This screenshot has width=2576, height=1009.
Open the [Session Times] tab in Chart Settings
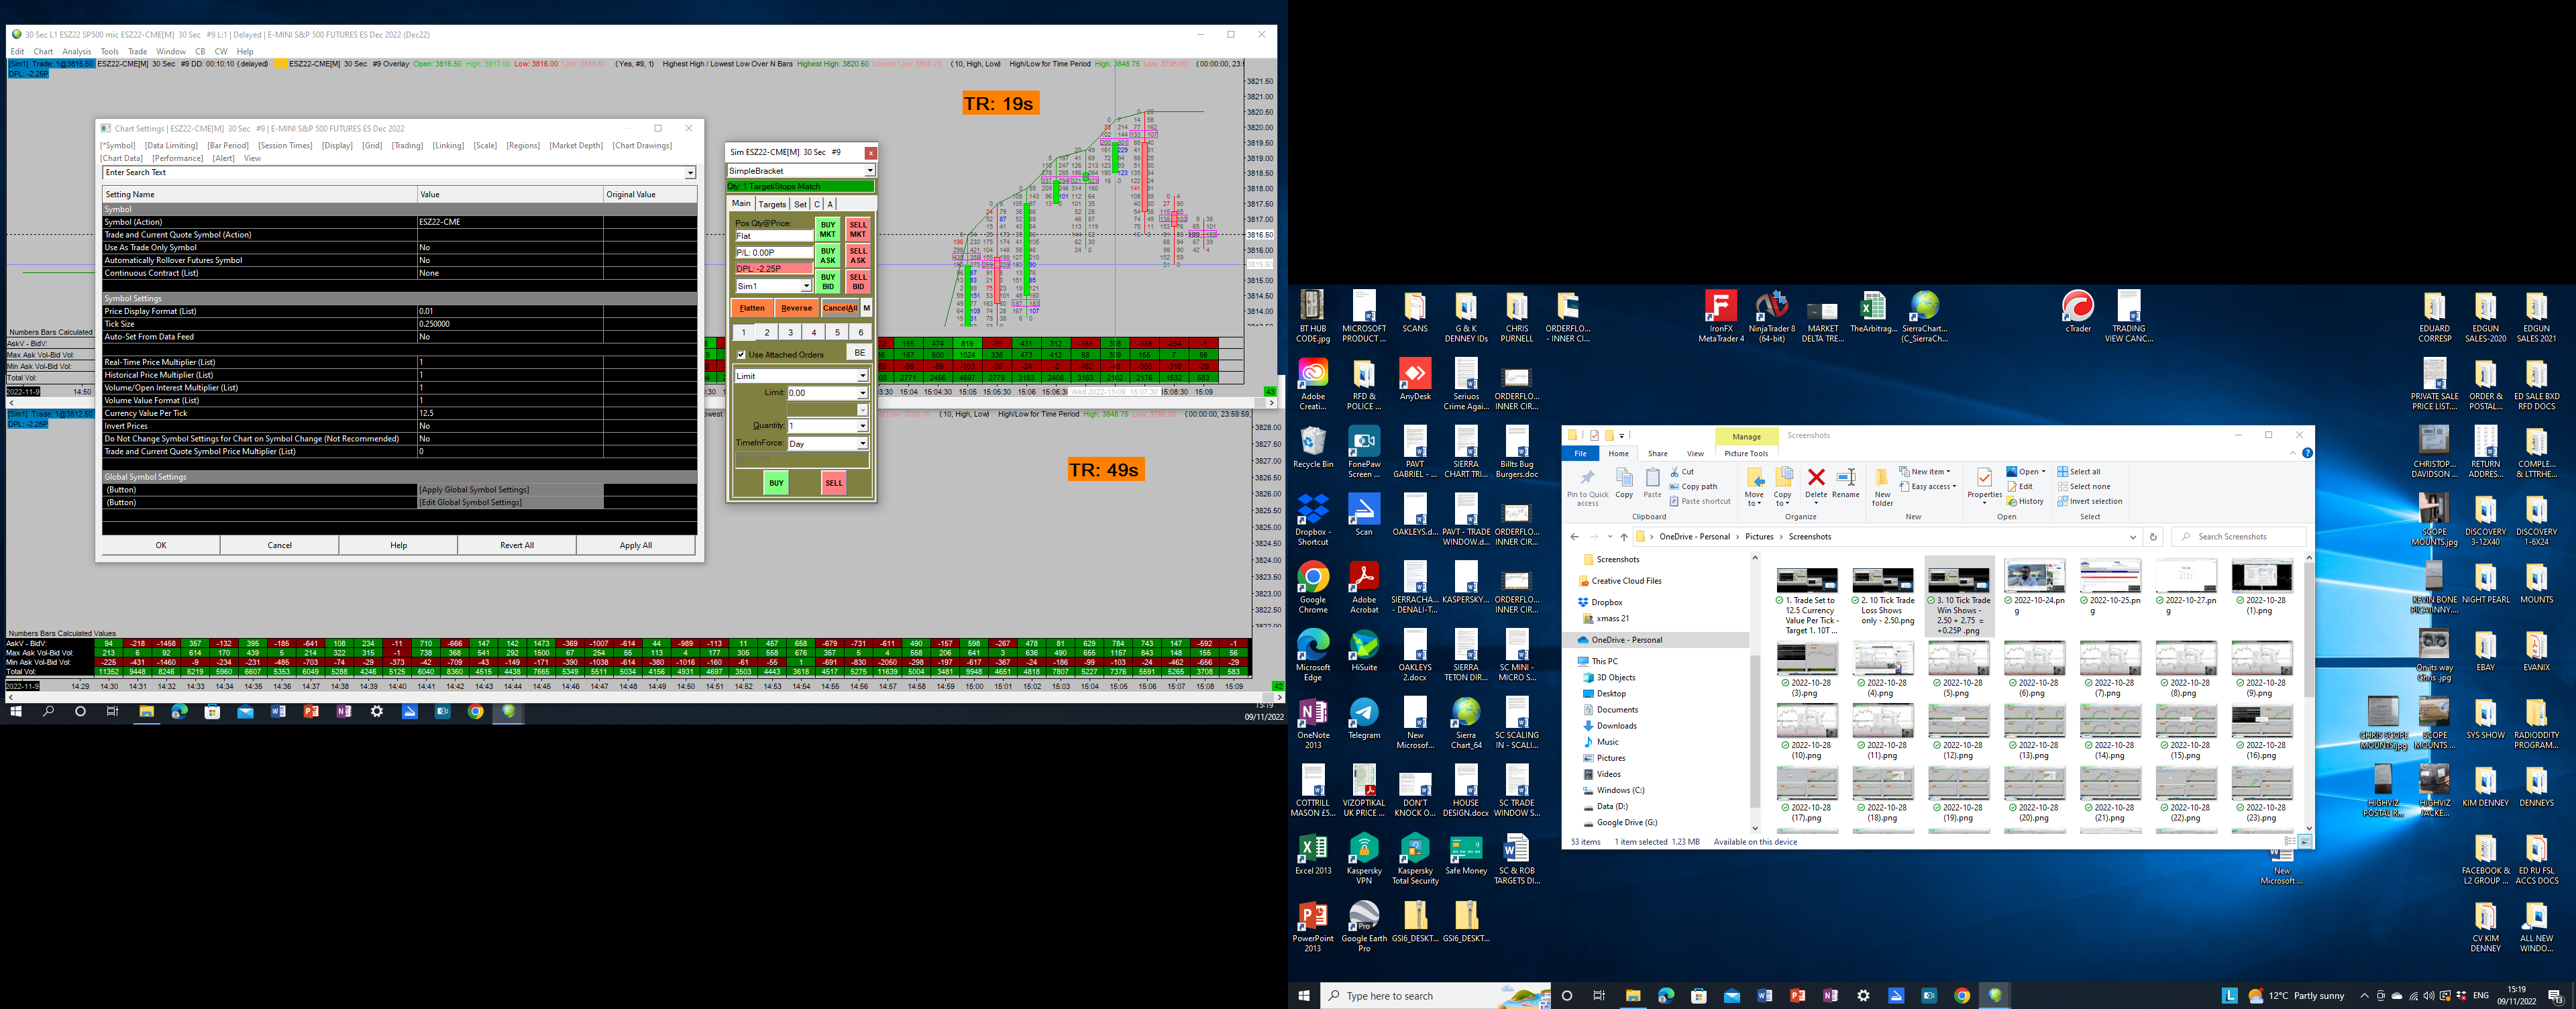click(285, 146)
